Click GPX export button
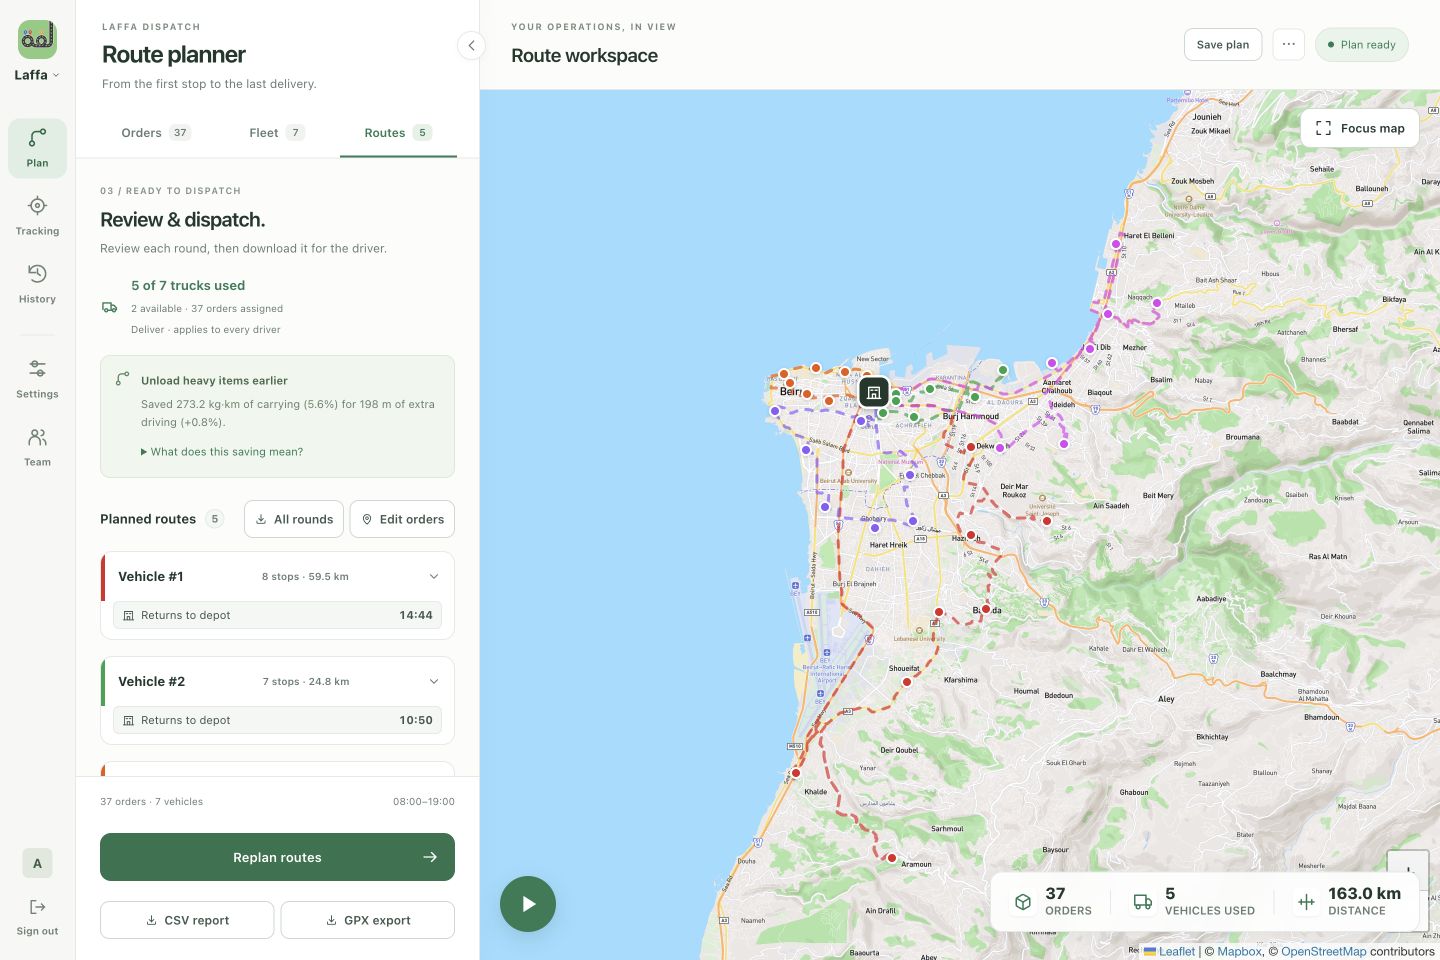Viewport: 1440px width, 960px height. click(x=368, y=920)
